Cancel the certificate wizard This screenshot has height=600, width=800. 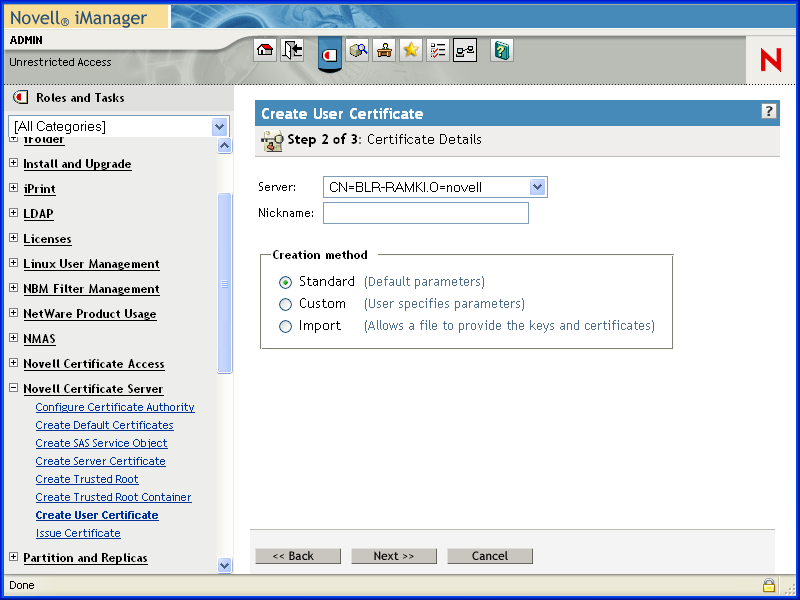click(x=490, y=556)
